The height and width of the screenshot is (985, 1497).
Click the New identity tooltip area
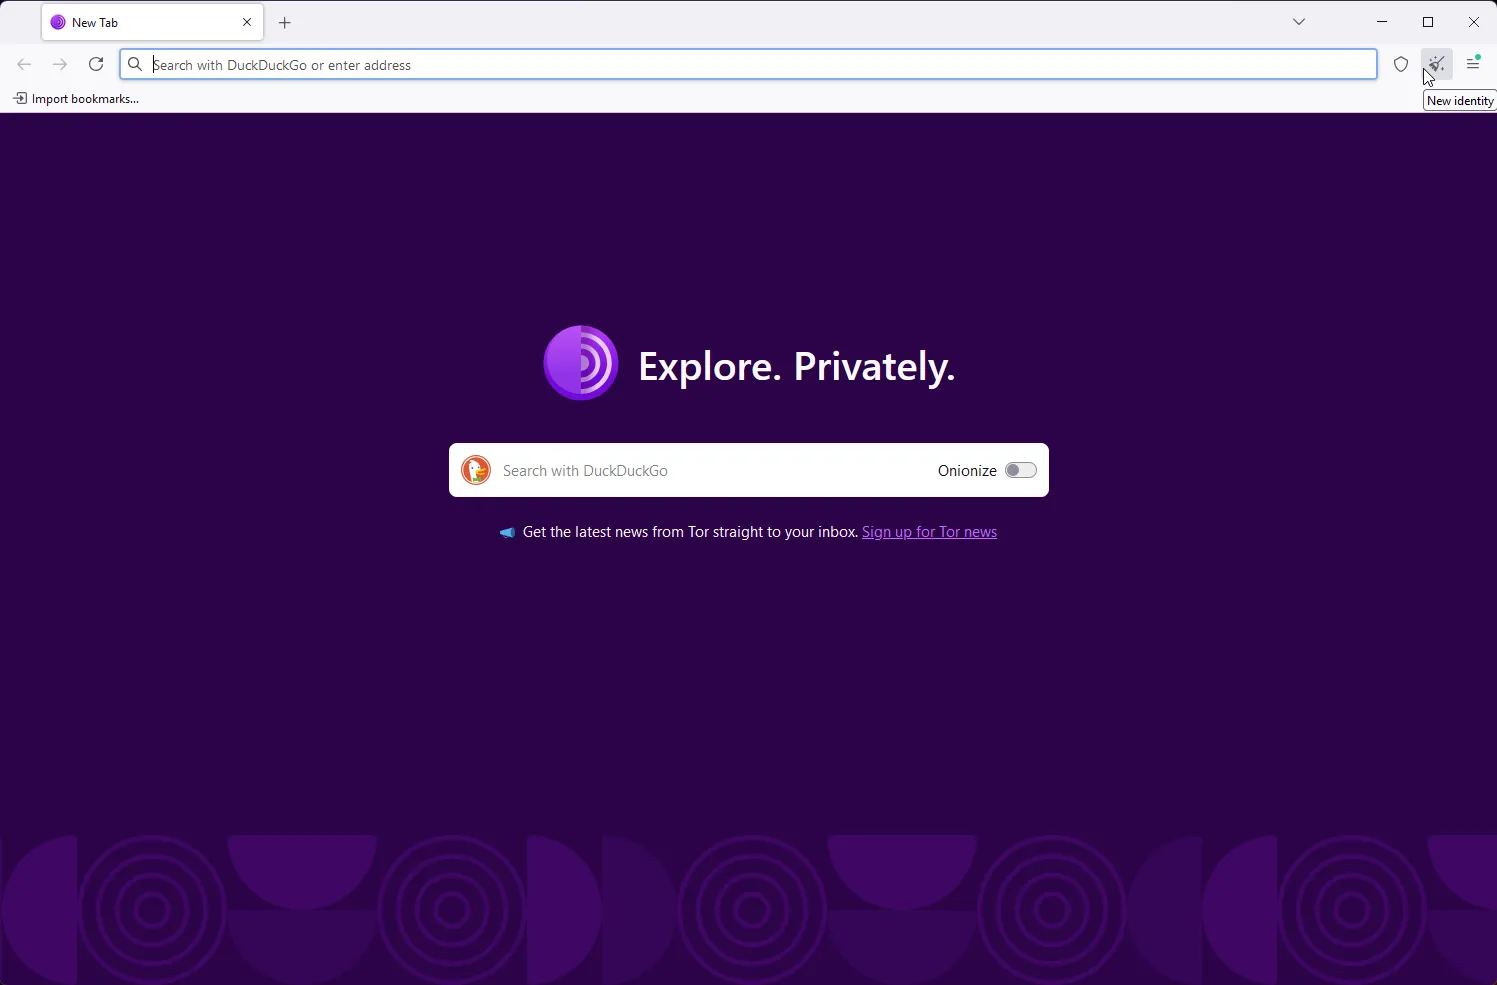(1460, 100)
